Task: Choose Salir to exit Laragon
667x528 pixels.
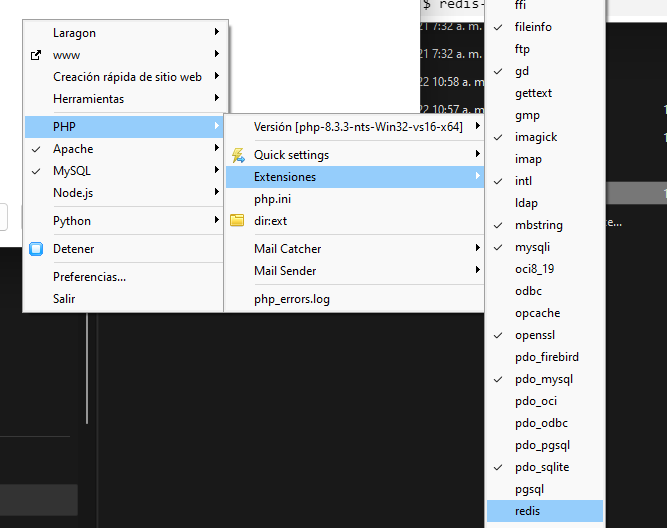Action: (x=124, y=299)
